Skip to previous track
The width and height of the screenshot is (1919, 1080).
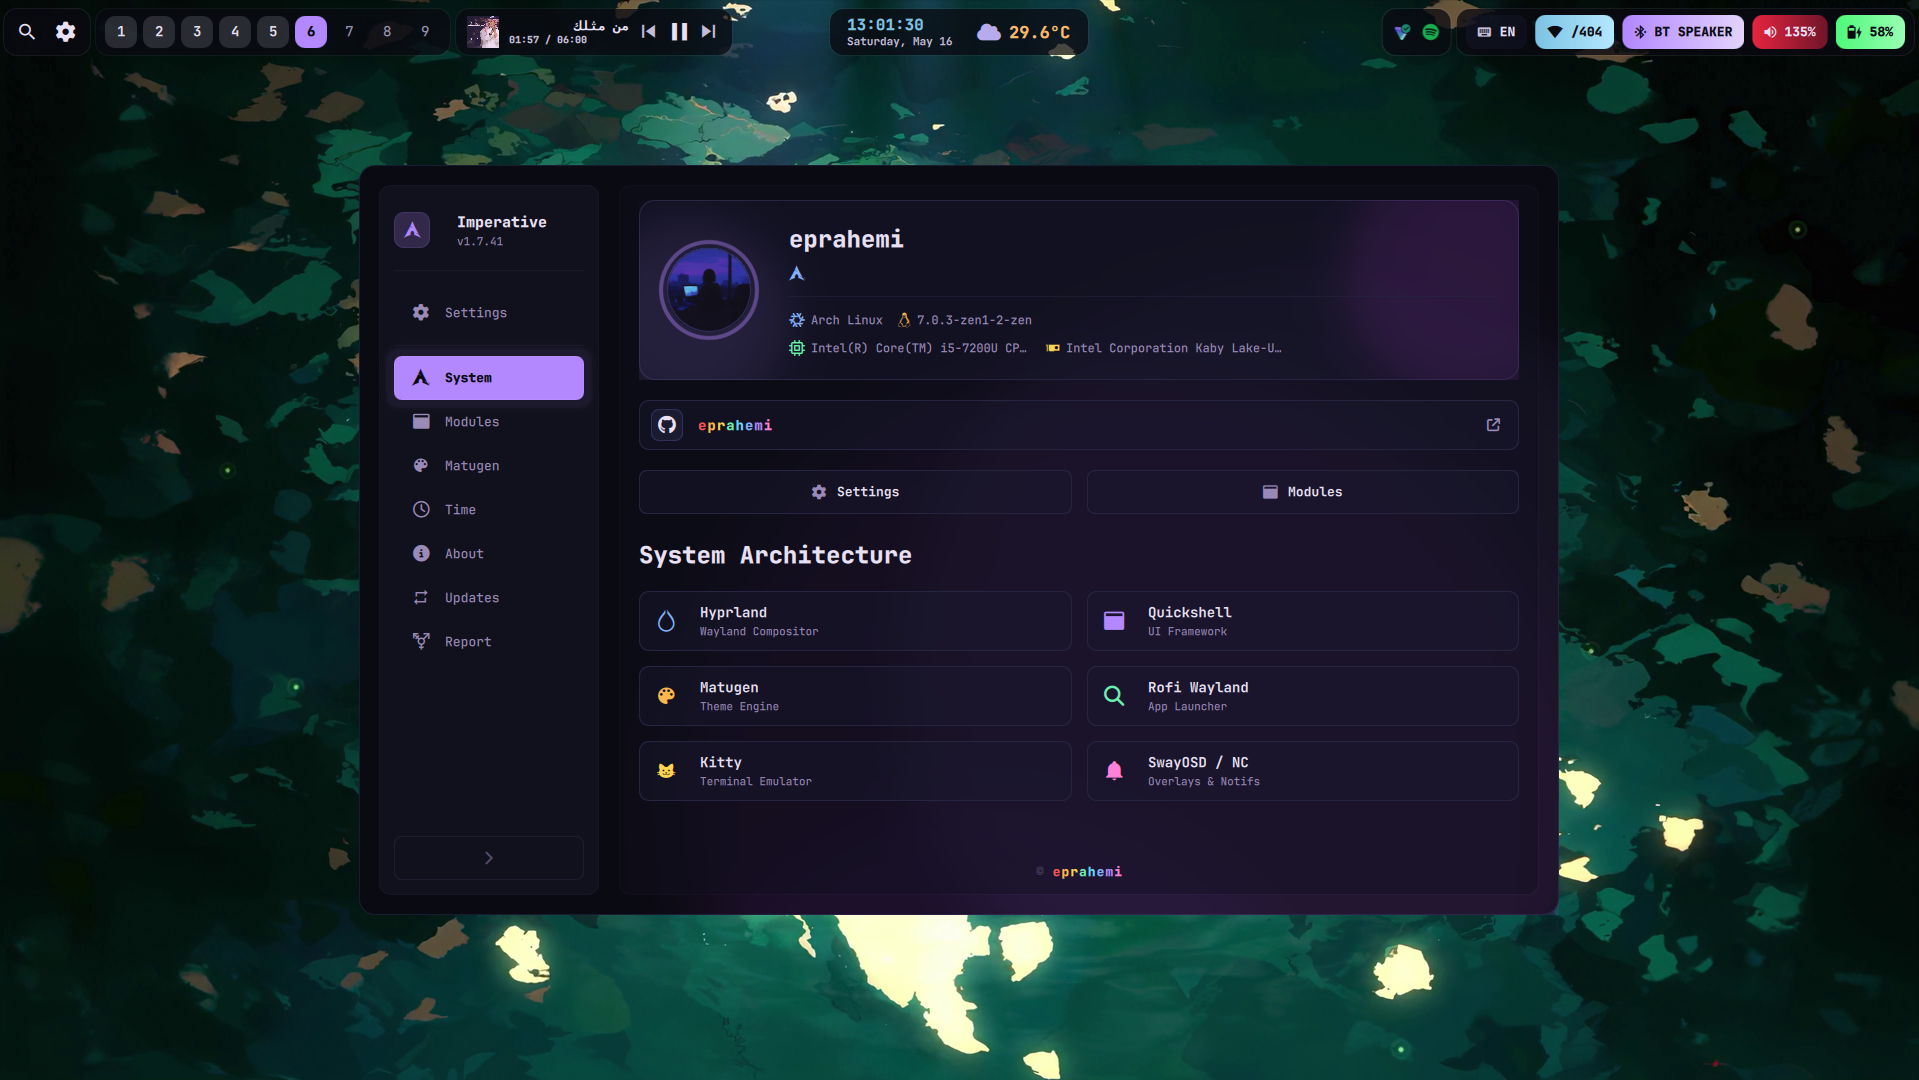click(648, 32)
